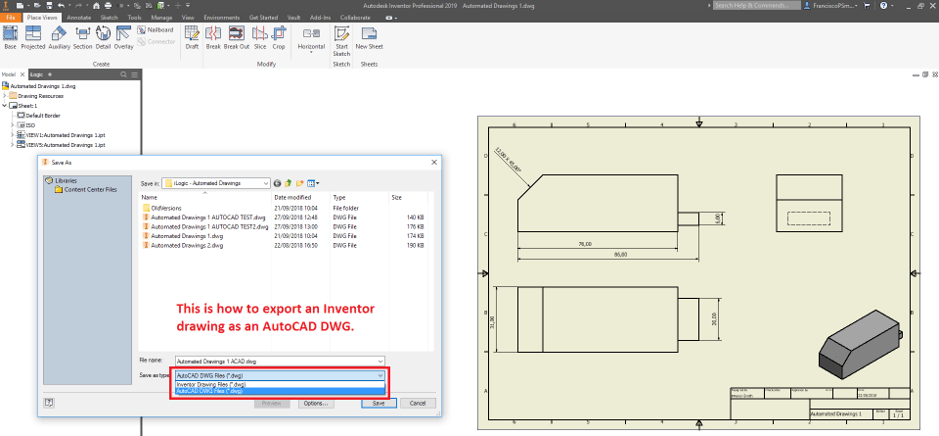Select the Break Out tool
The width and height of the screenshot is (939, 436).
(x=237, y=37)
